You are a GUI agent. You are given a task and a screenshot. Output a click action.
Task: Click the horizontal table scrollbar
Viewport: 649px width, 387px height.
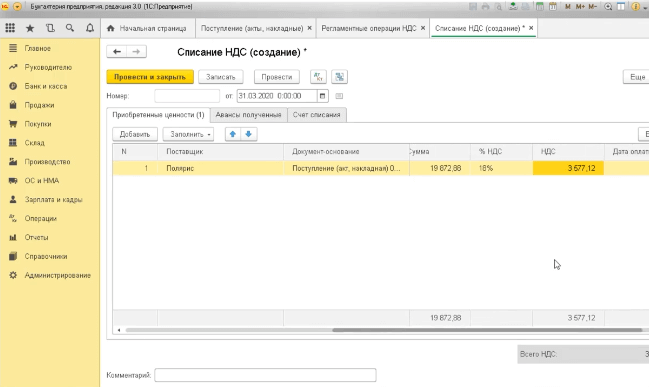487,330
